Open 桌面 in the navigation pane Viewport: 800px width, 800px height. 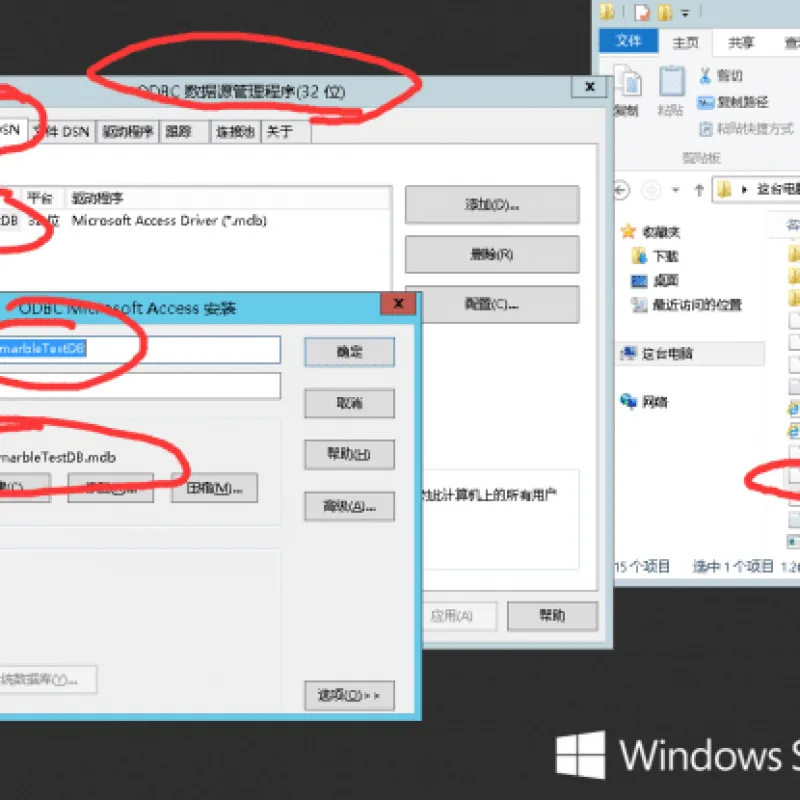coord(665,281)
